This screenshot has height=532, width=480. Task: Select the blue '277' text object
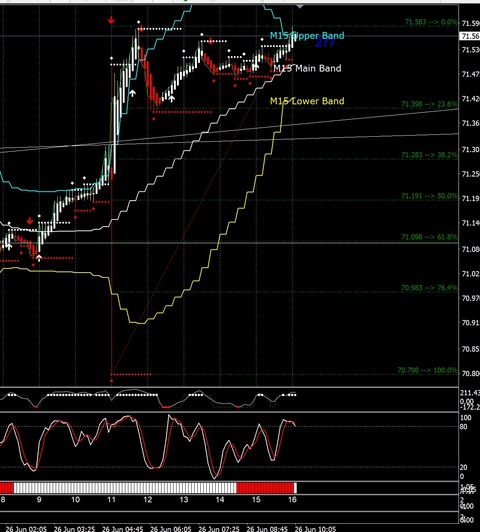tap(325, 43)
